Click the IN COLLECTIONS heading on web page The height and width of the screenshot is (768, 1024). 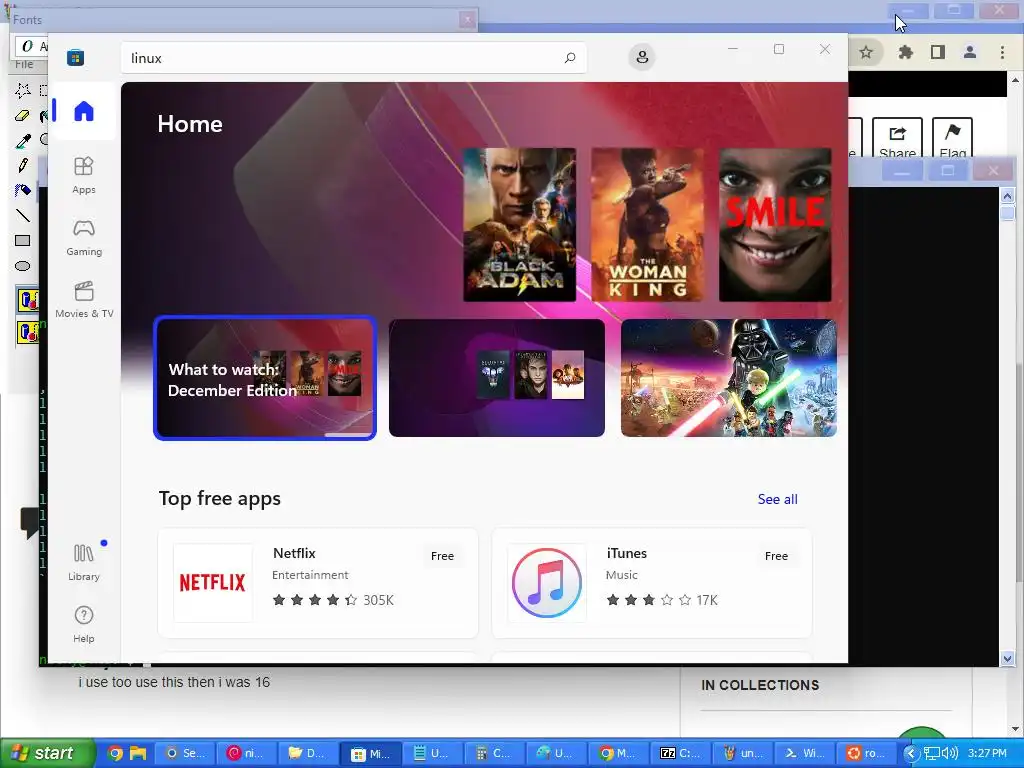pyautogui.click(x=760, y=685)
